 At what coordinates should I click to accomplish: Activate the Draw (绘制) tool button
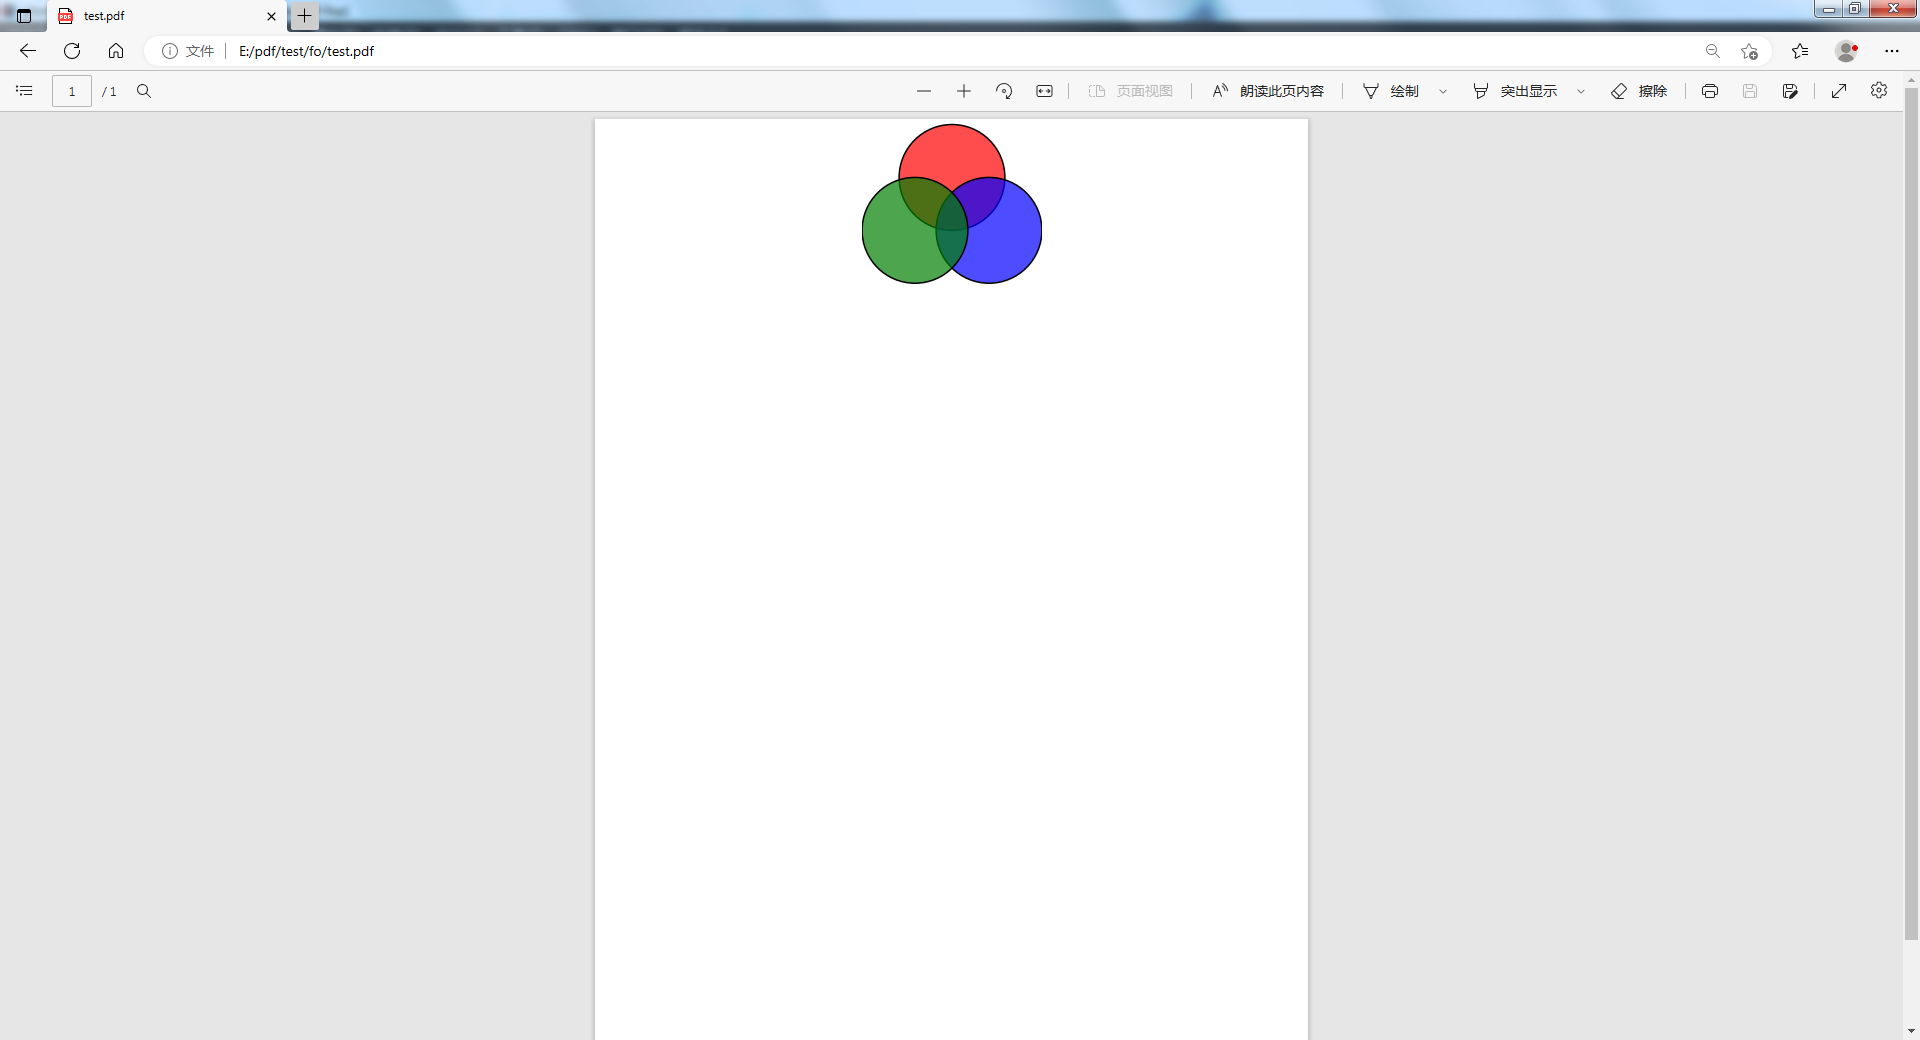pyautogui.click(x=1391, y=91)
